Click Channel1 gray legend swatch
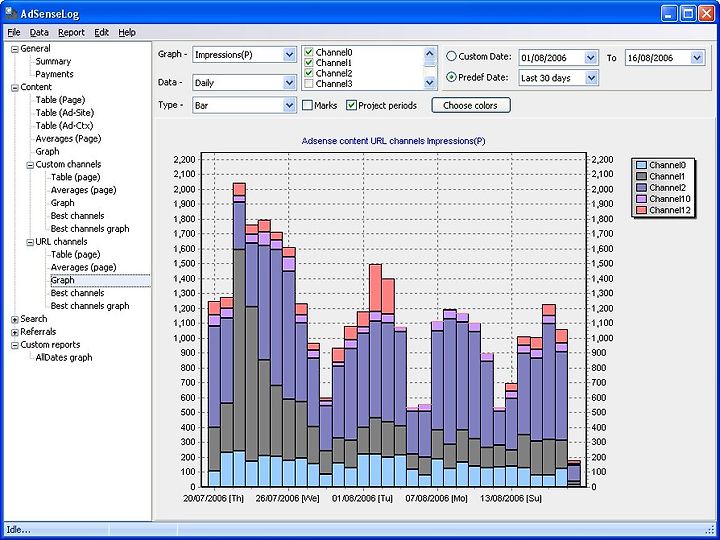The image size is (720, 540). [641, 176]
